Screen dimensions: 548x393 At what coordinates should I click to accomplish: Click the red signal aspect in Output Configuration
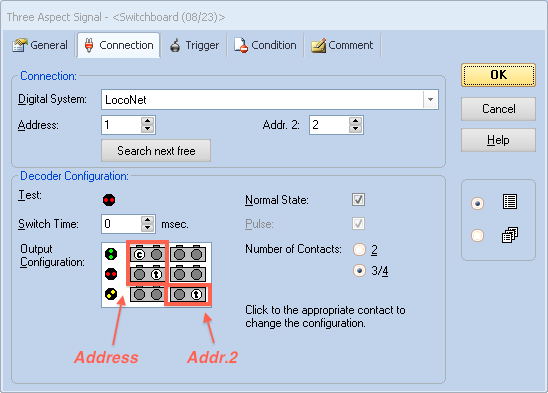tap(111, 274)
